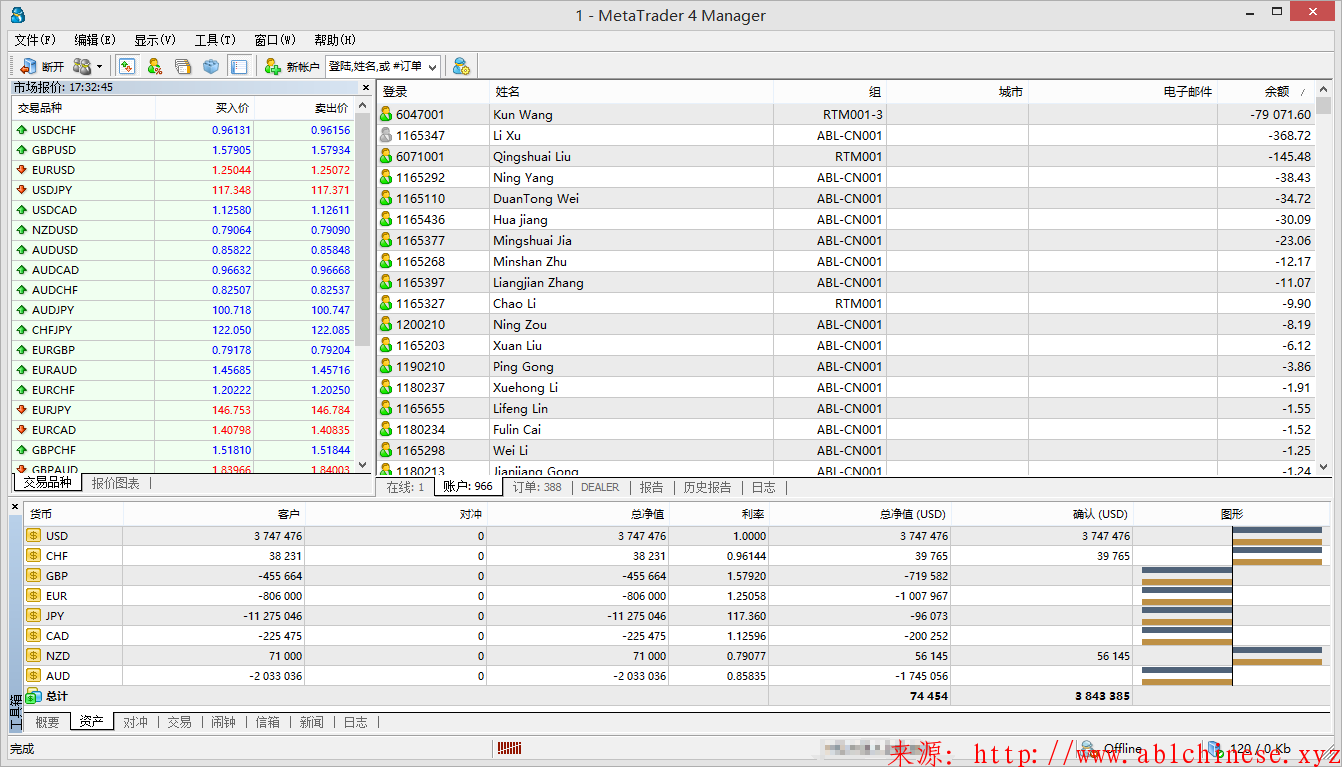Click the CAD currency coin icon

[x=33, y=636]
